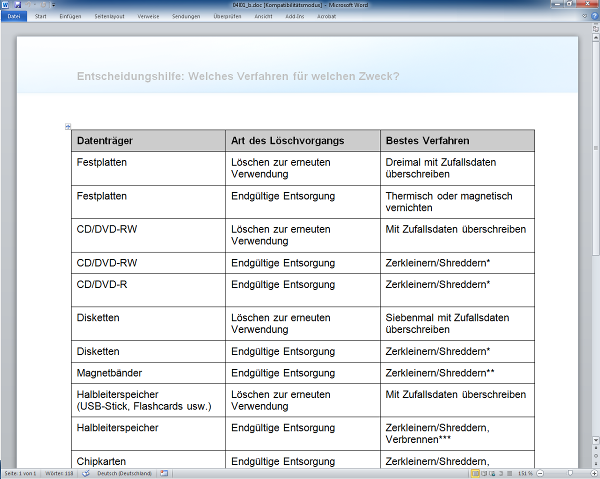Select the Überprüfen ribbon tab
Screen dimensions: 600x479
226,16
